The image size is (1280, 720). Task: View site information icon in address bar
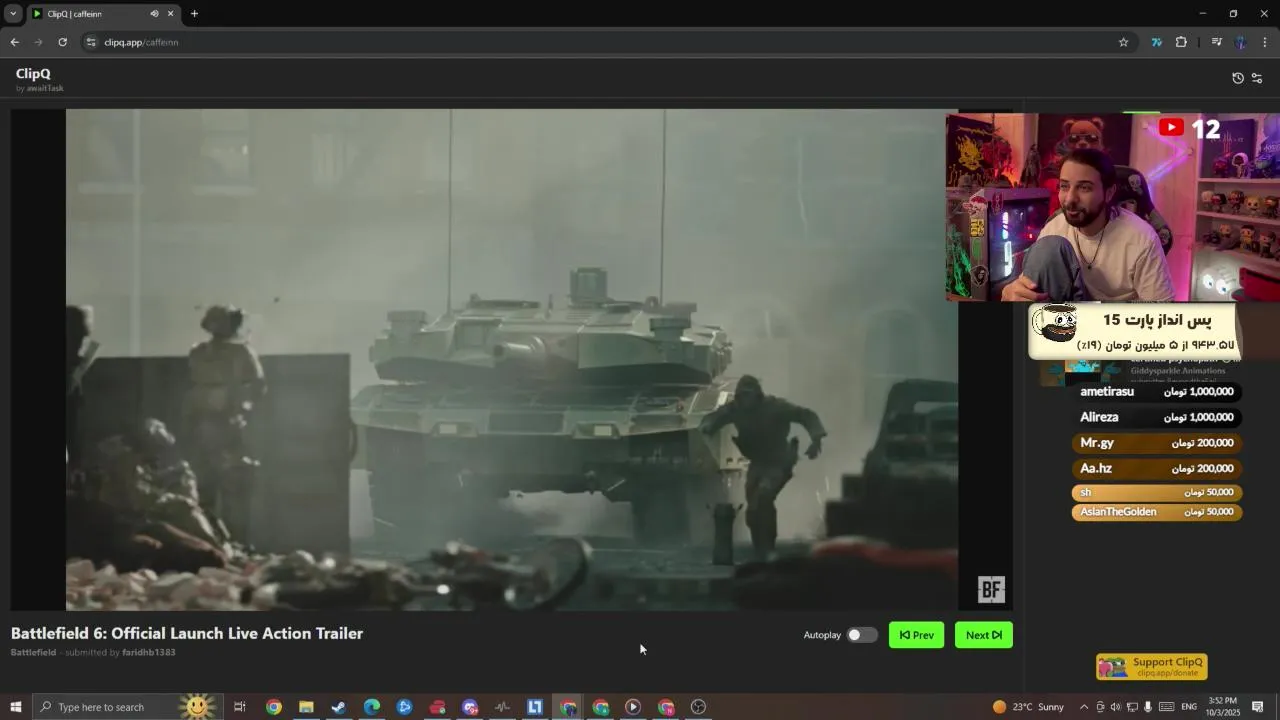[91, 42]
